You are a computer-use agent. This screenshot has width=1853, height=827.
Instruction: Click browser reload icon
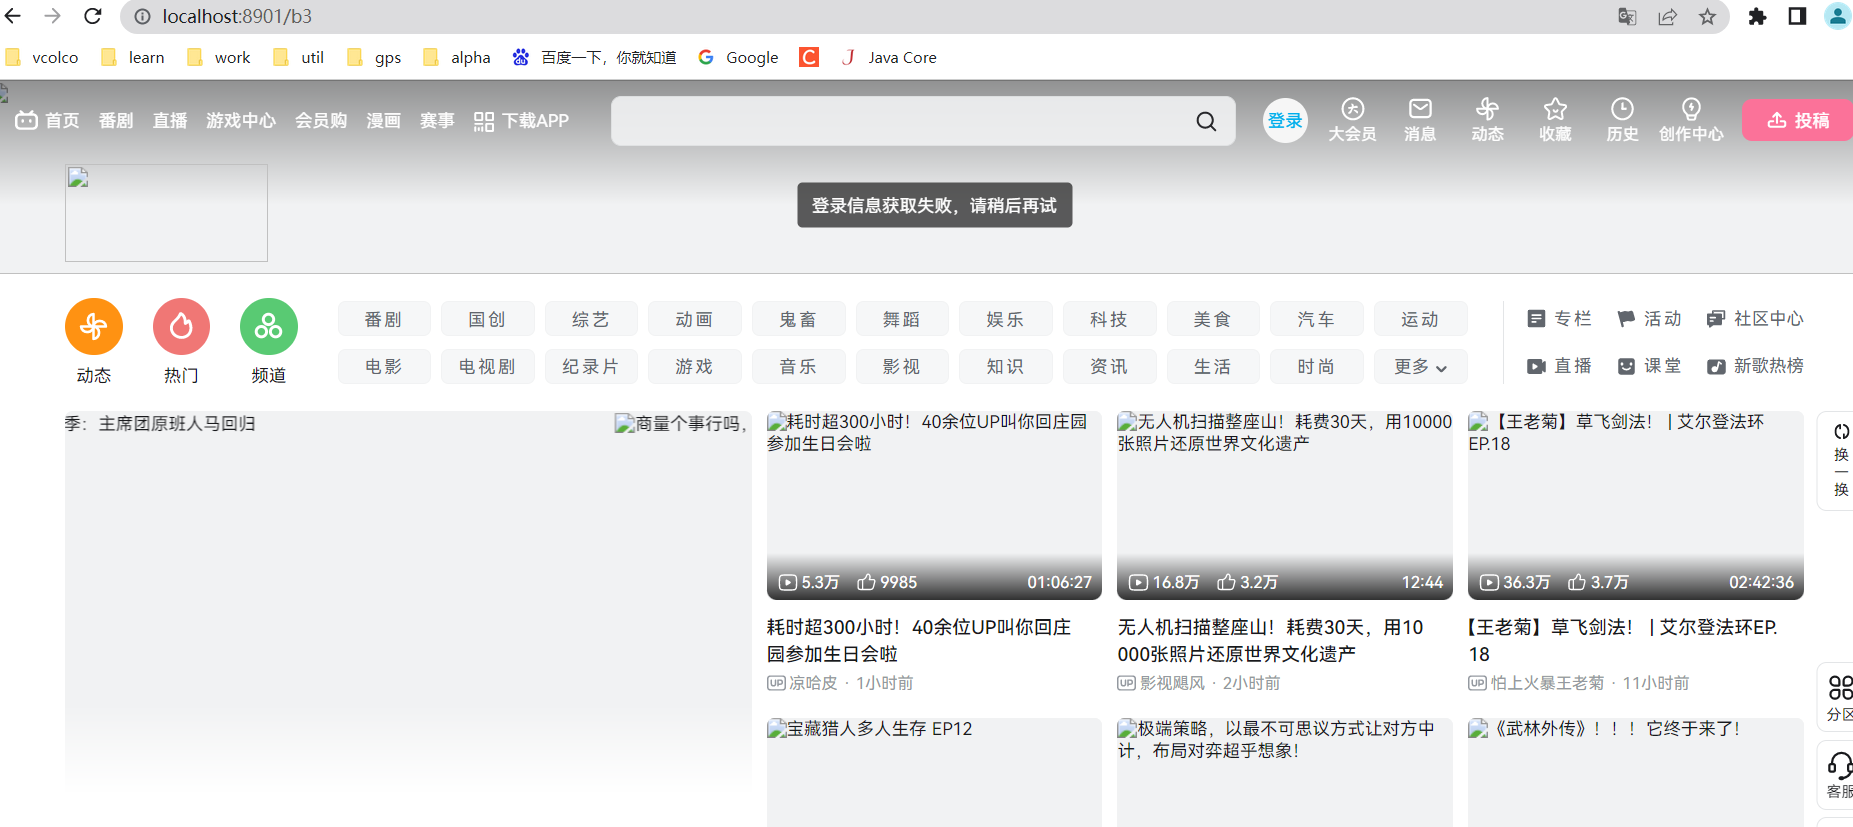coord(93,16)
